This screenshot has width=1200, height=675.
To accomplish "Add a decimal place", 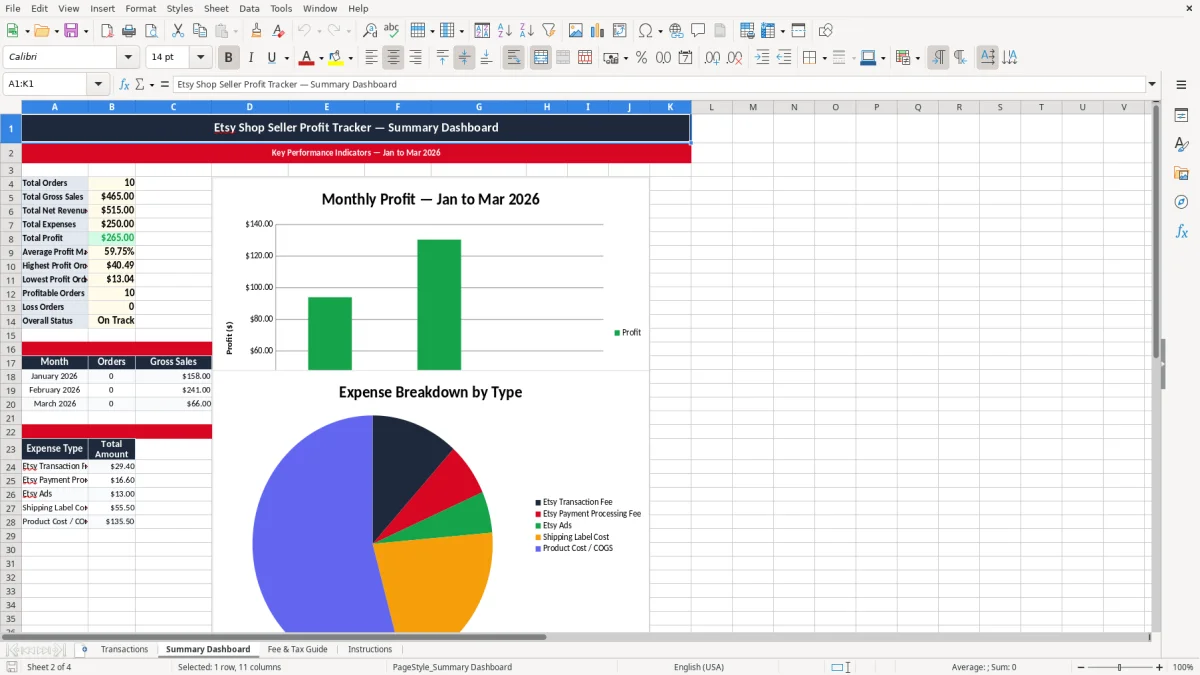I will pos(713,58).
